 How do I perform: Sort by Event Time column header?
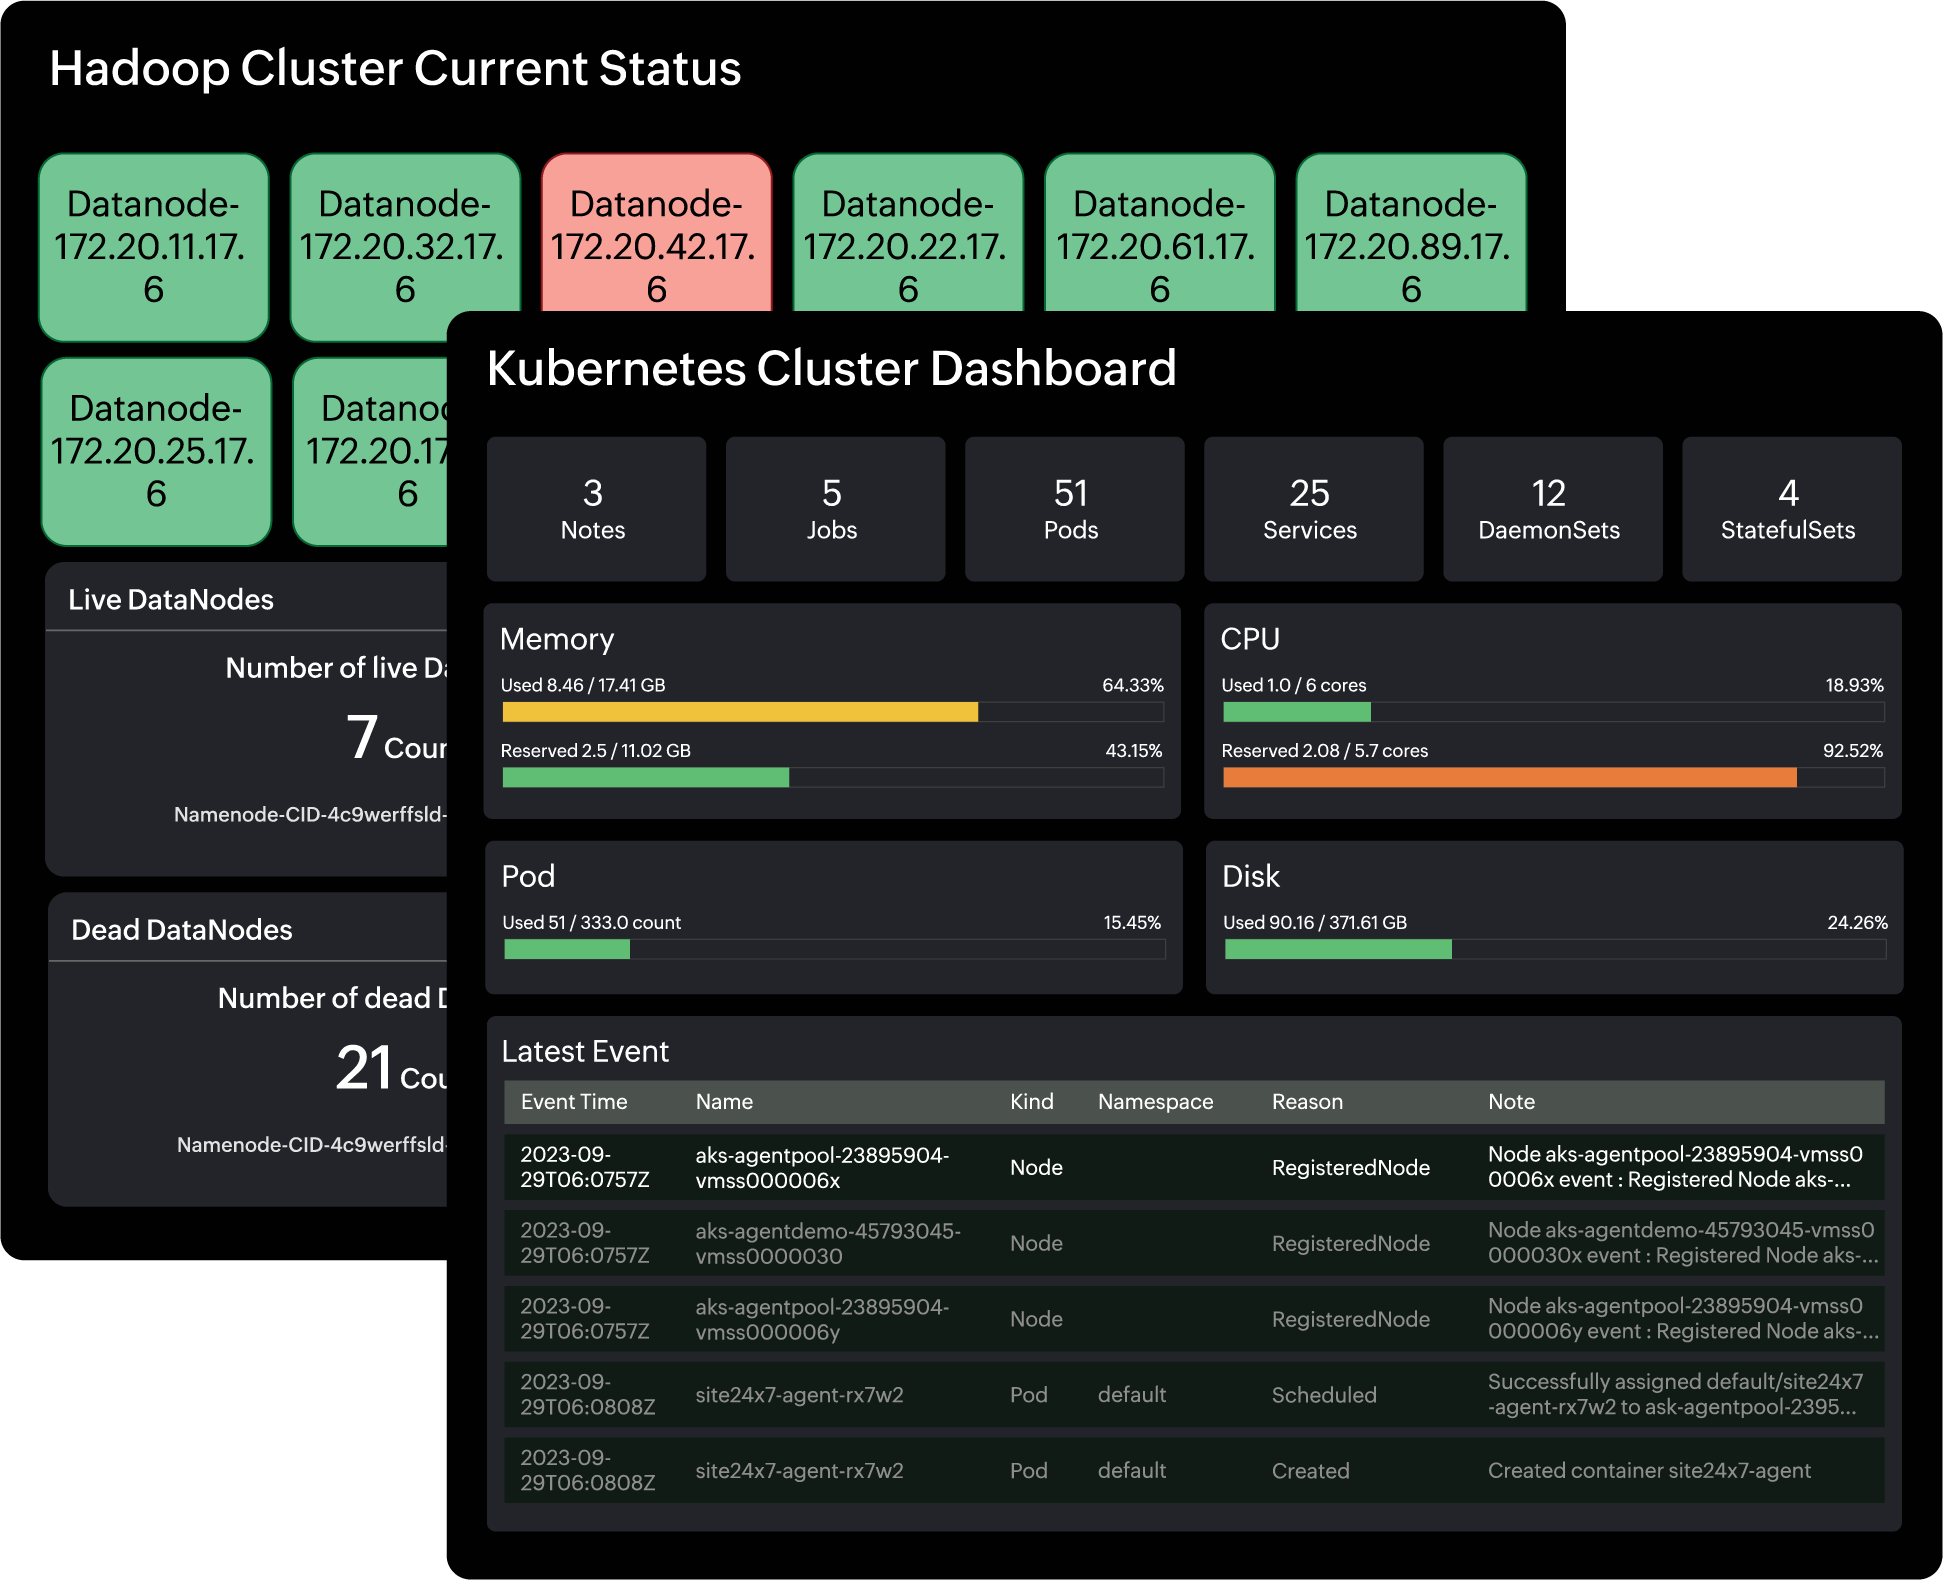[x=574, y=1101]
